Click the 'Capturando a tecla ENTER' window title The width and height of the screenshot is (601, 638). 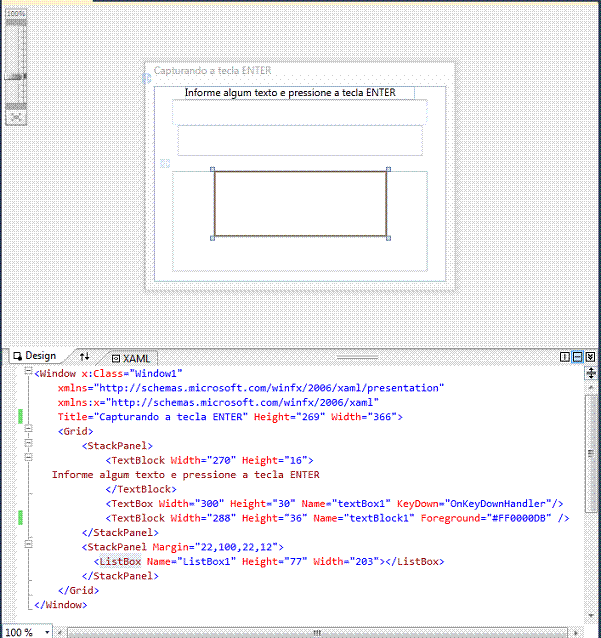pyautogui.click(x=212, y=70)
